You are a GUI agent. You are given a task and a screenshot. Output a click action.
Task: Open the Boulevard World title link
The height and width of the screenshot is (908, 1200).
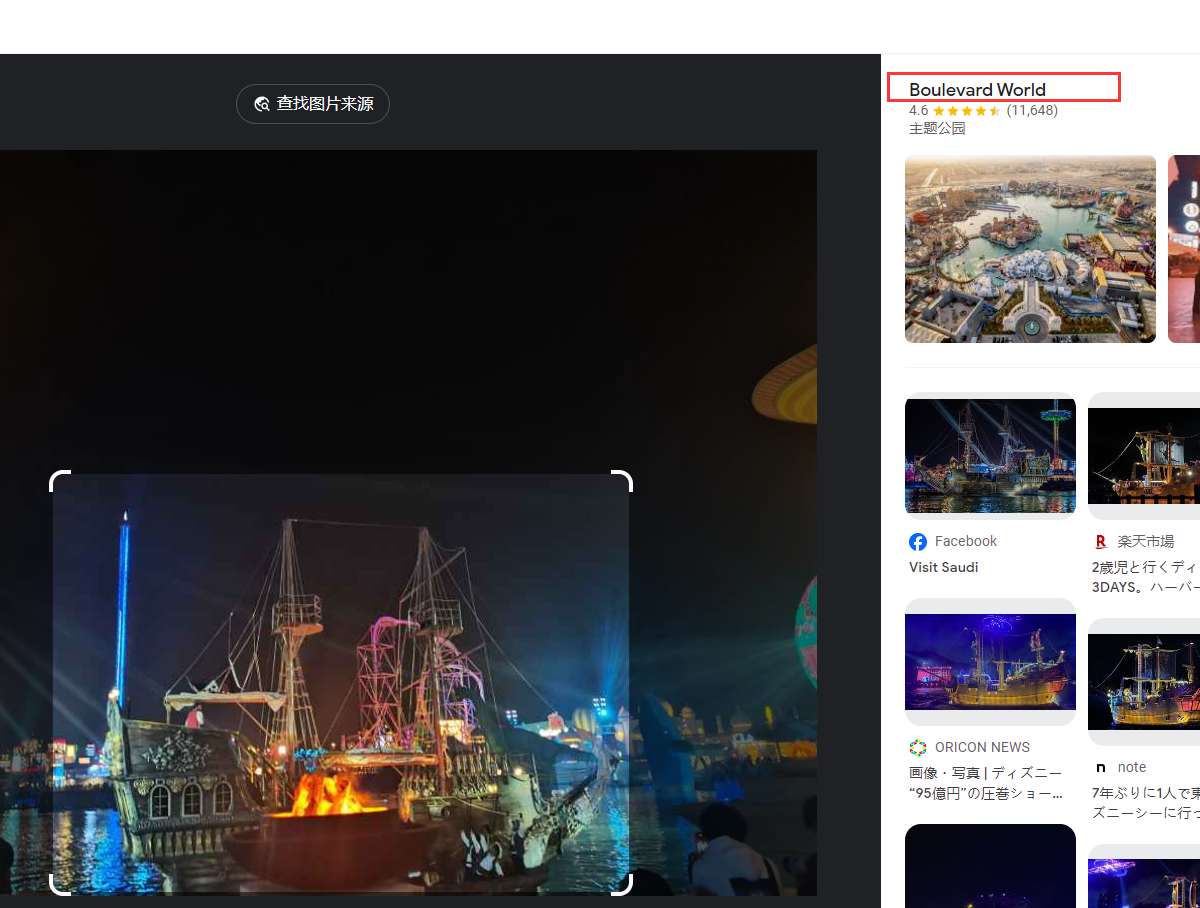point(977,90)
